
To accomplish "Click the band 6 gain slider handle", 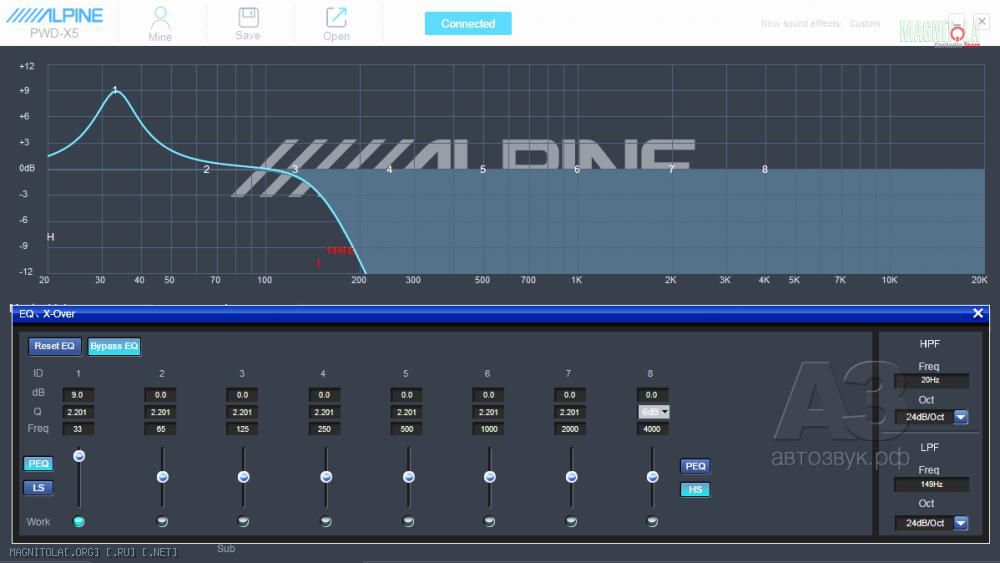I will (490, 477).
